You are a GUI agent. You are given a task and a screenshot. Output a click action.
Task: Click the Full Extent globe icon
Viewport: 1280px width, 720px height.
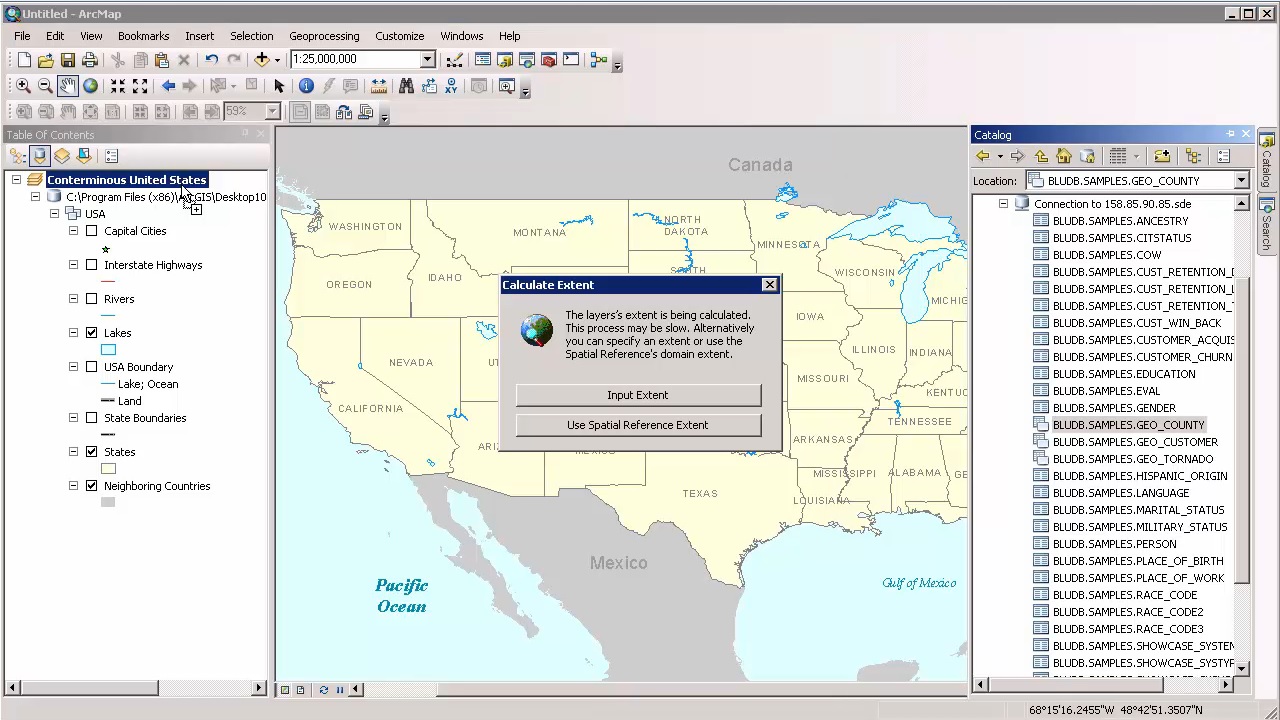click(90, 87)
